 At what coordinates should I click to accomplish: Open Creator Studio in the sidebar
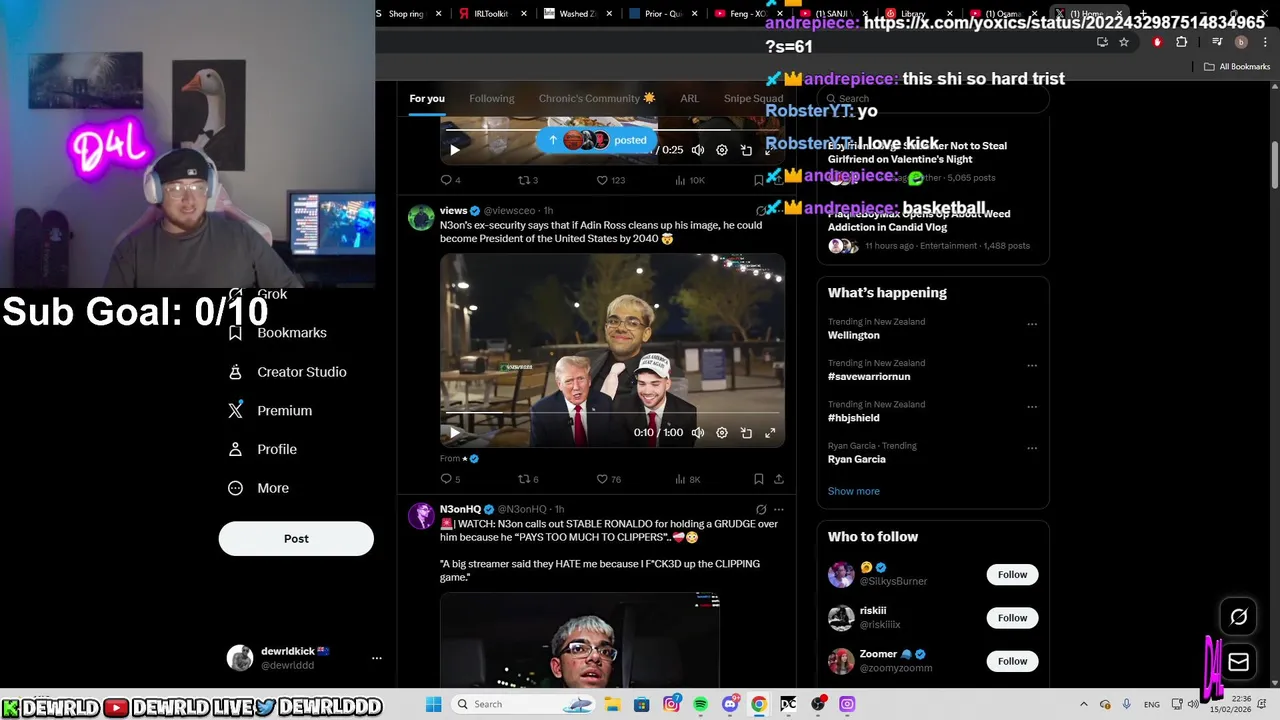click(288, 372)
